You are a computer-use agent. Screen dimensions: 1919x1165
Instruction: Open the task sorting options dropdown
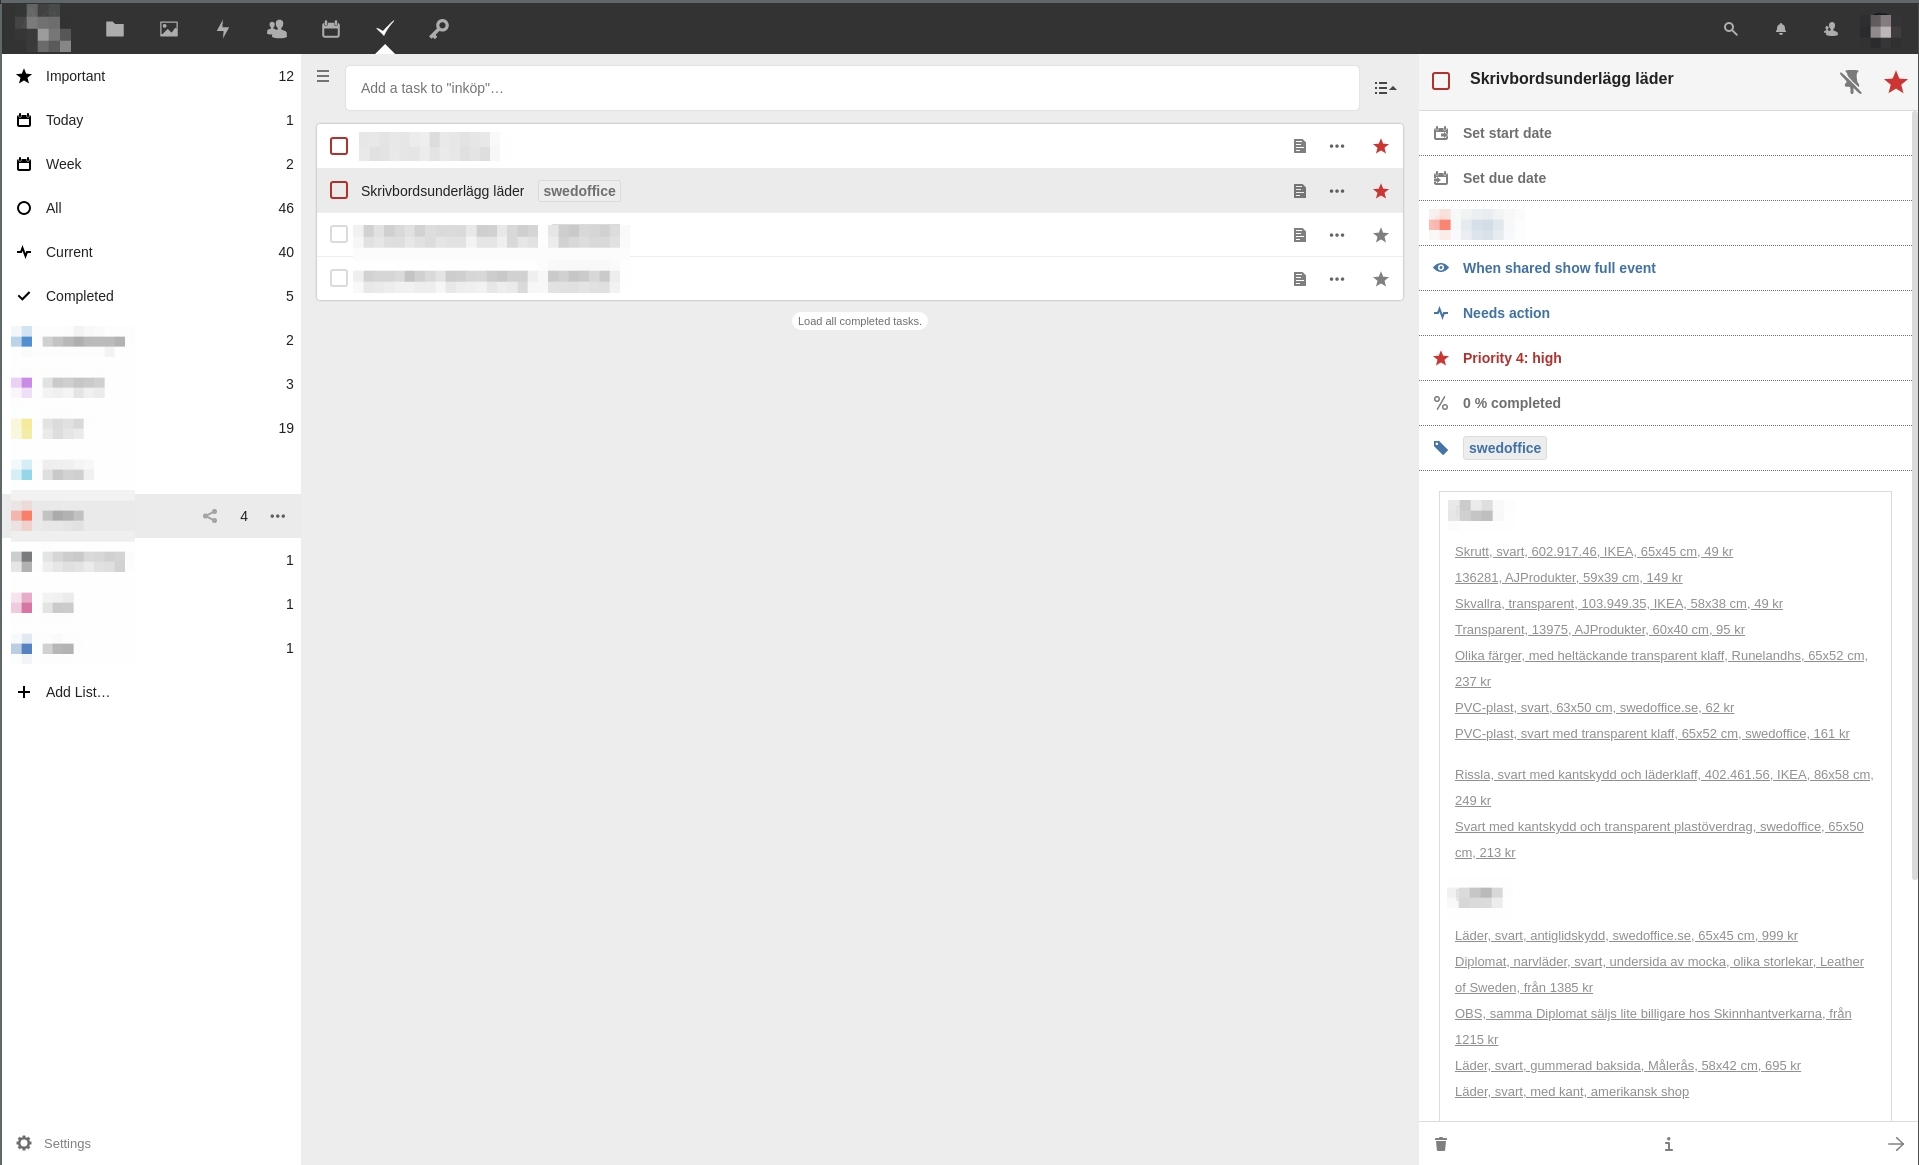pos(1384,88)
